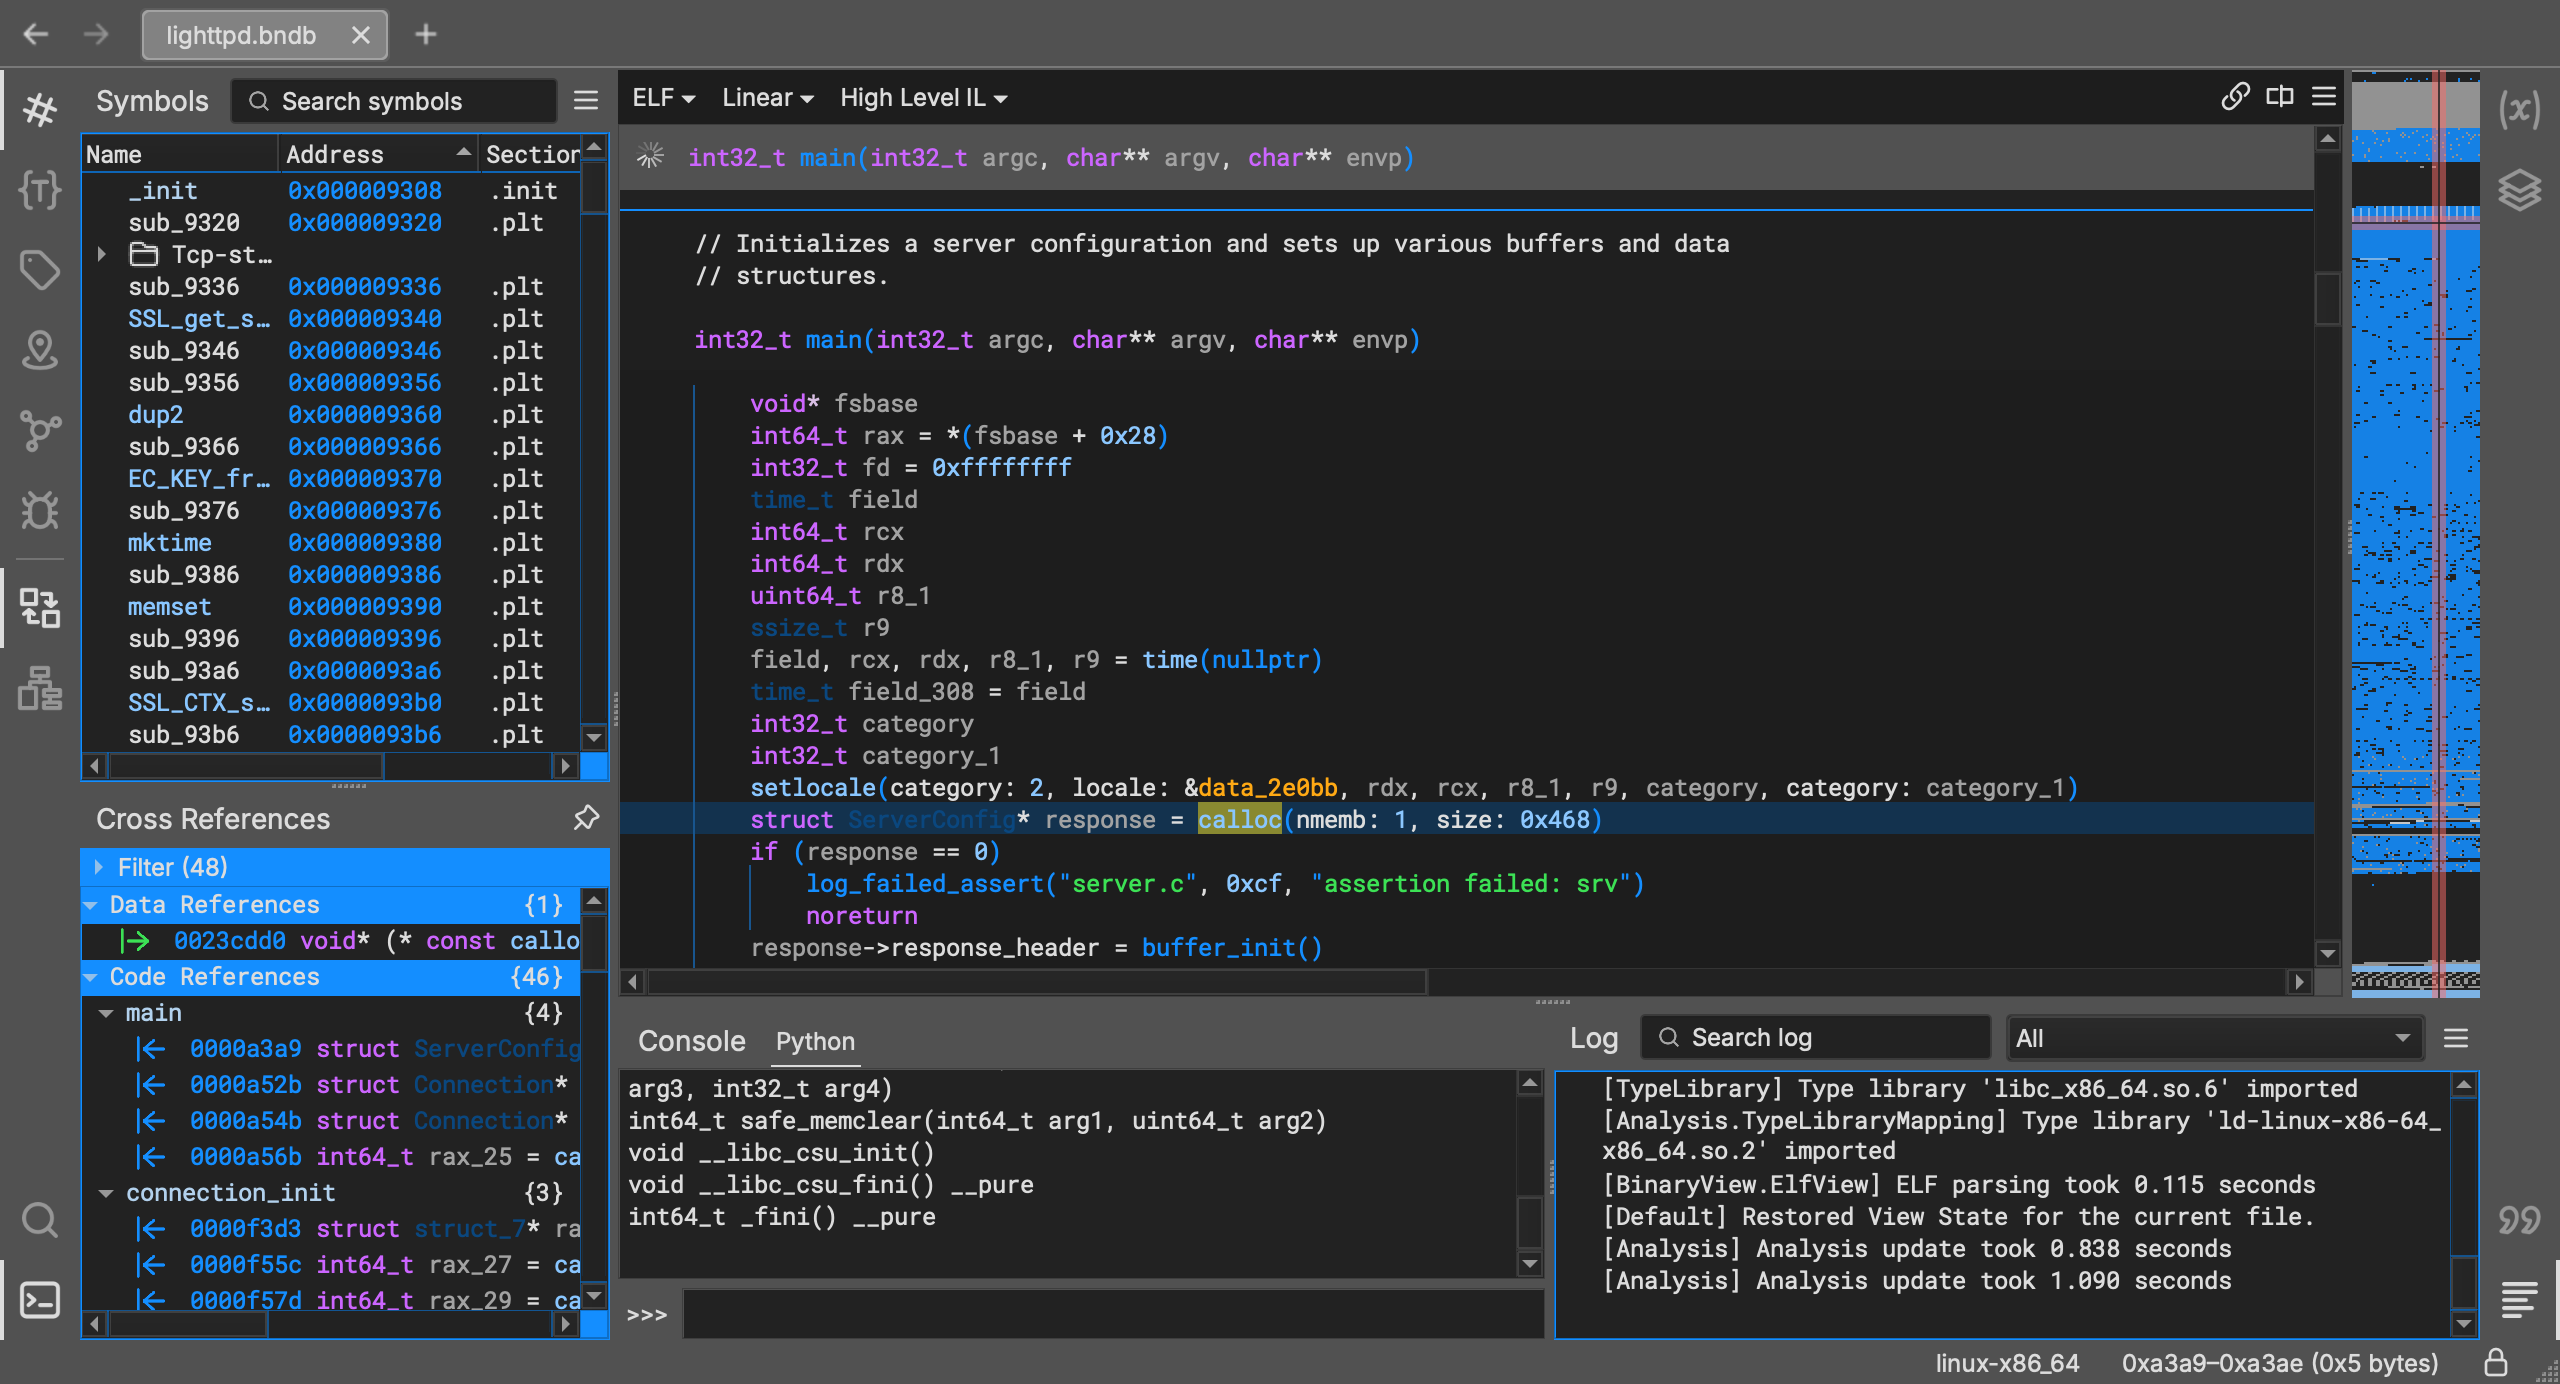Screen dimensions: 2560x1384
Task: Open the High Level IL dropdown
Action: pos(923,98)
